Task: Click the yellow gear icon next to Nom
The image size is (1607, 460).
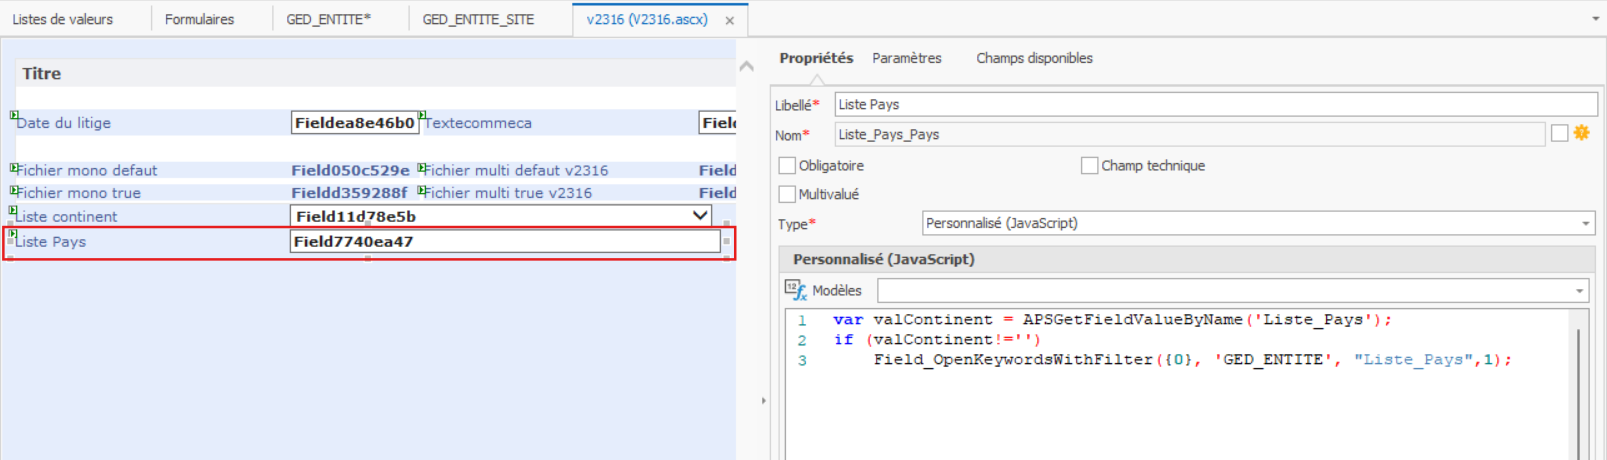Action: (x=1581, y=133)
